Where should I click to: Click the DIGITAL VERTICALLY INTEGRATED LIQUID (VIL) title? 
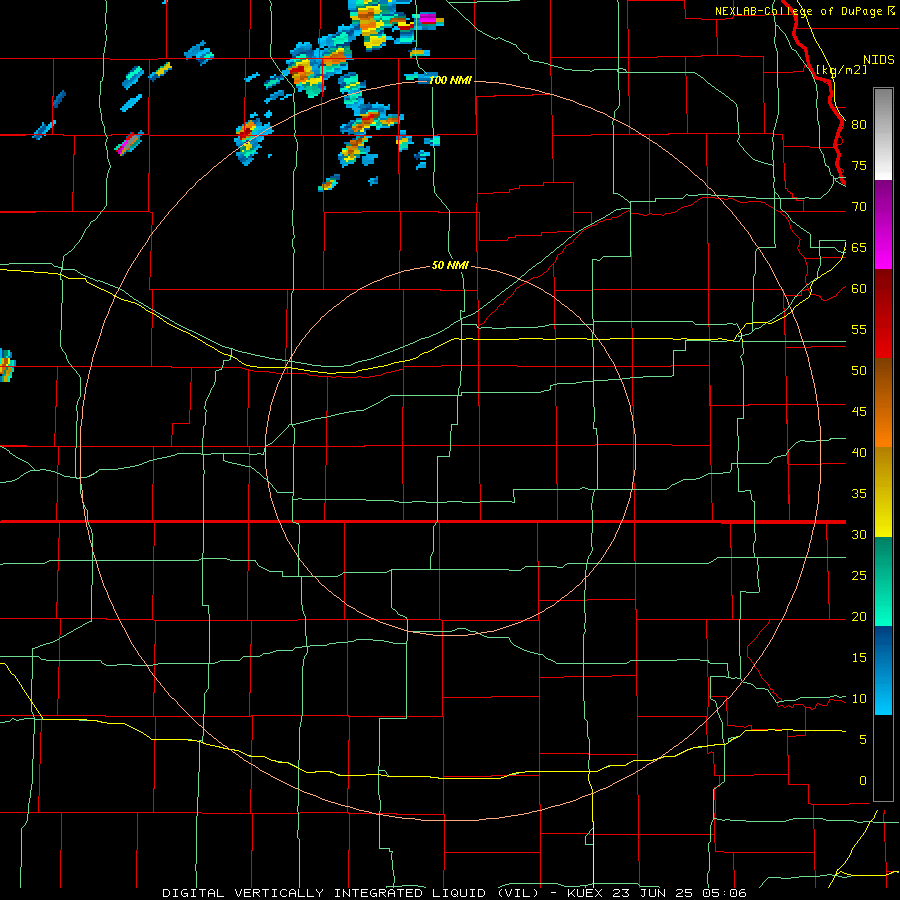pos(351,893)
